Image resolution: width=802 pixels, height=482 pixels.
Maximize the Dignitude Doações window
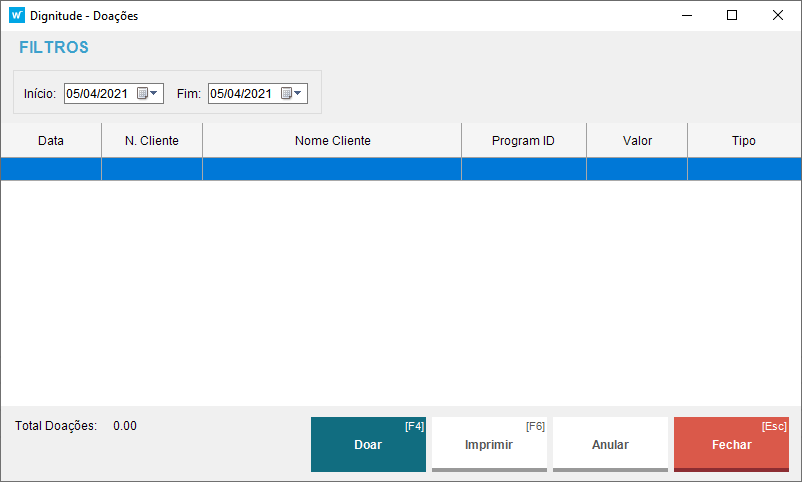coord(732,16)
